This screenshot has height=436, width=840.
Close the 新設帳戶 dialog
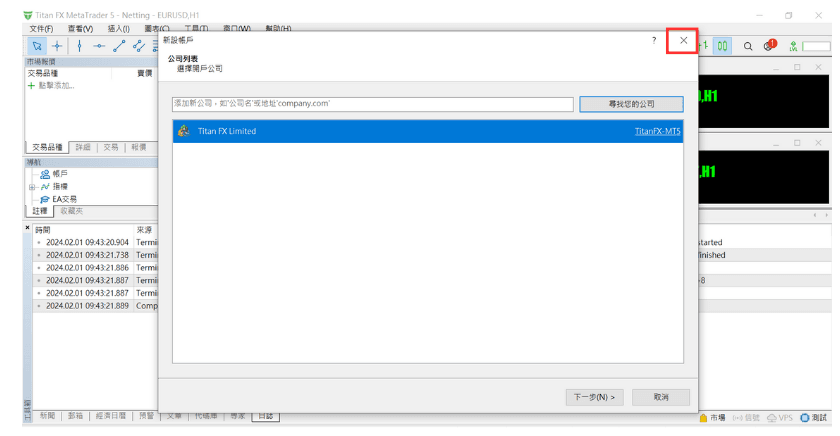[x=683, y=41]
